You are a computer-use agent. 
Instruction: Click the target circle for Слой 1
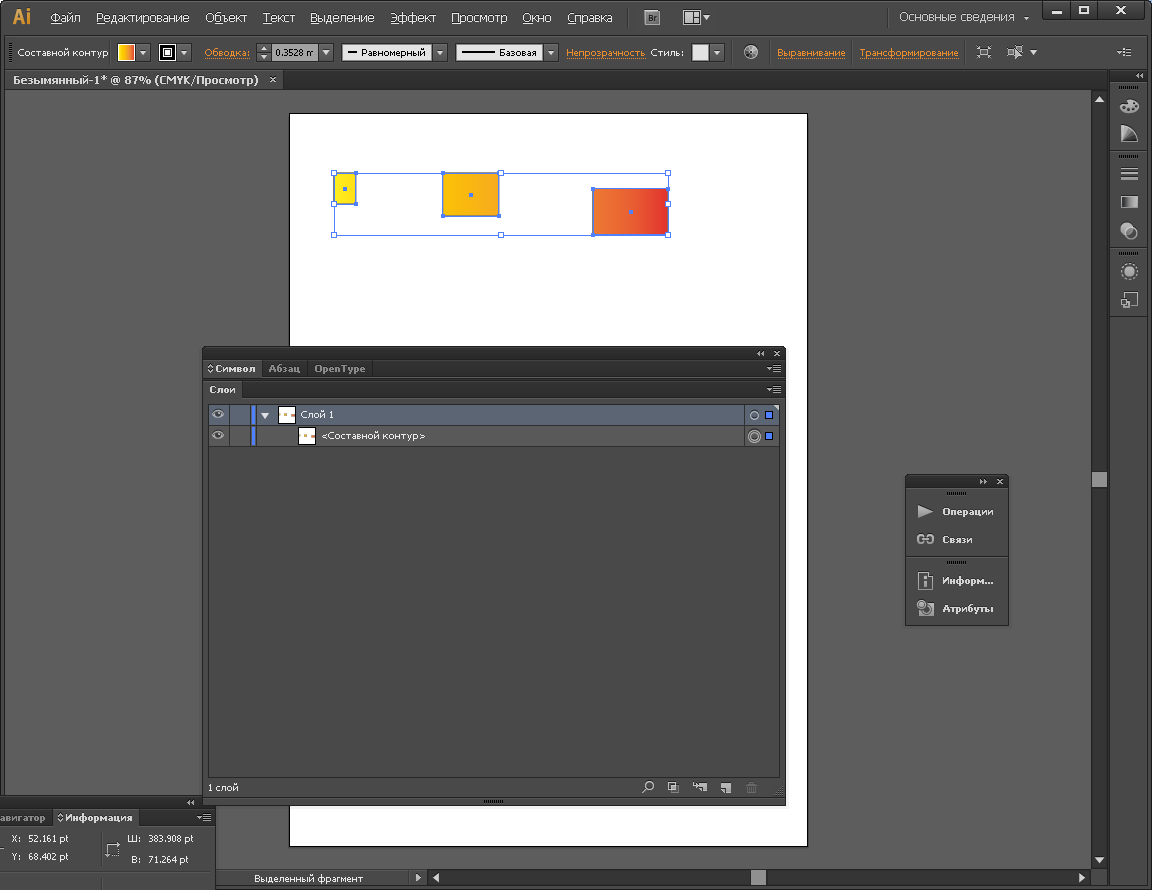point(754,415)
